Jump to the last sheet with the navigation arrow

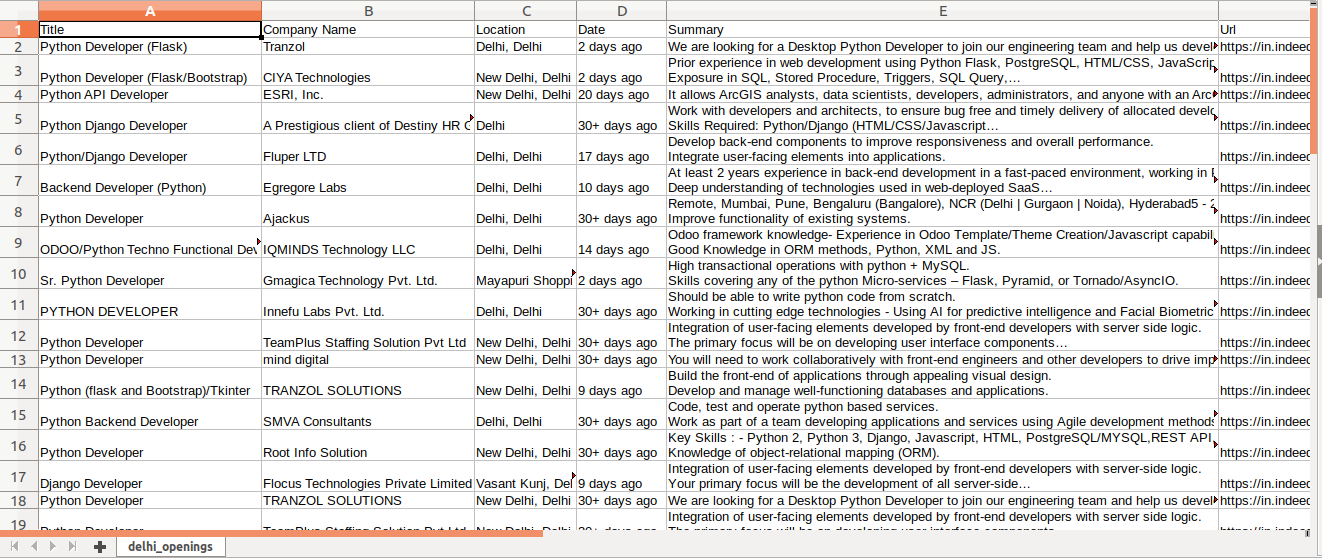(71, 546)
